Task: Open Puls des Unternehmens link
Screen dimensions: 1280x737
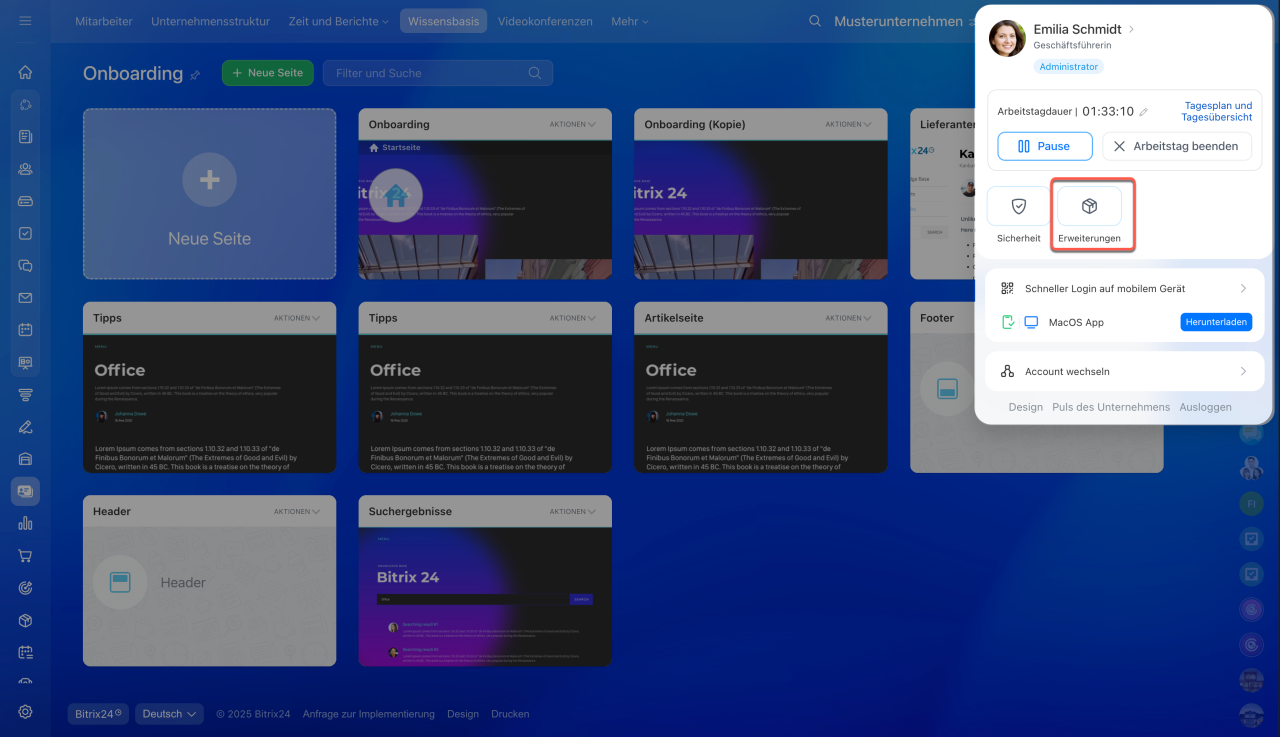Action: 1111,407
